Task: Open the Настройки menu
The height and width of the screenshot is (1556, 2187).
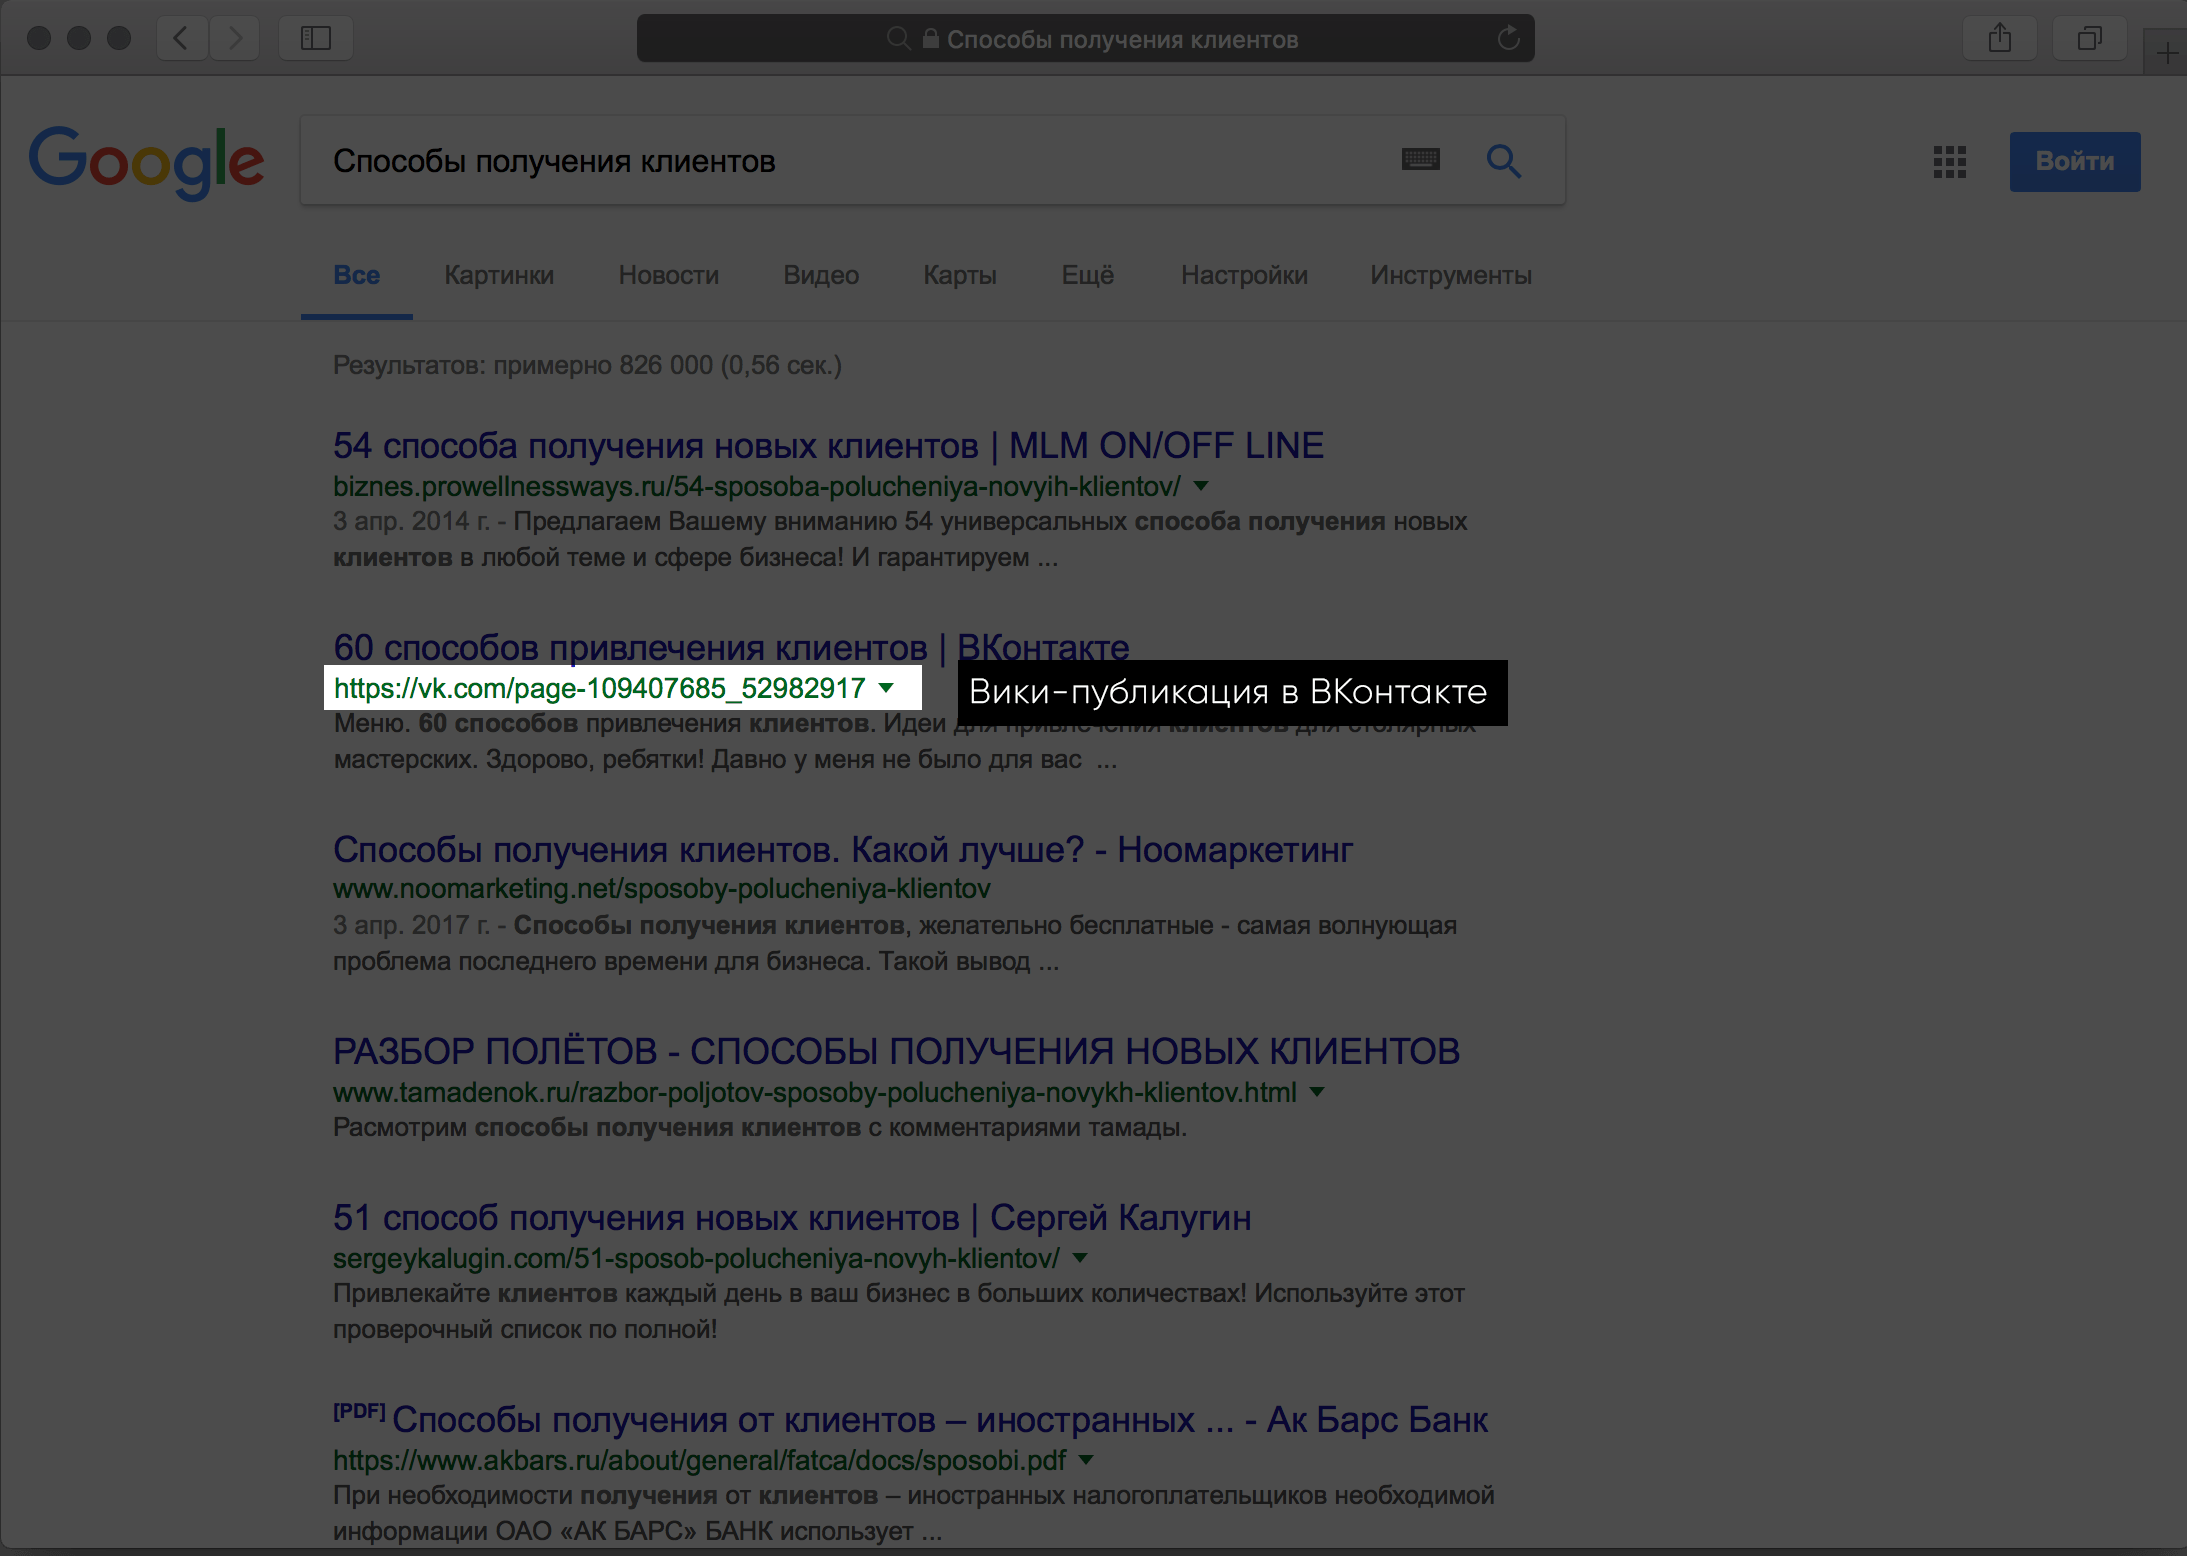Action: click(x=1244, y=275)
